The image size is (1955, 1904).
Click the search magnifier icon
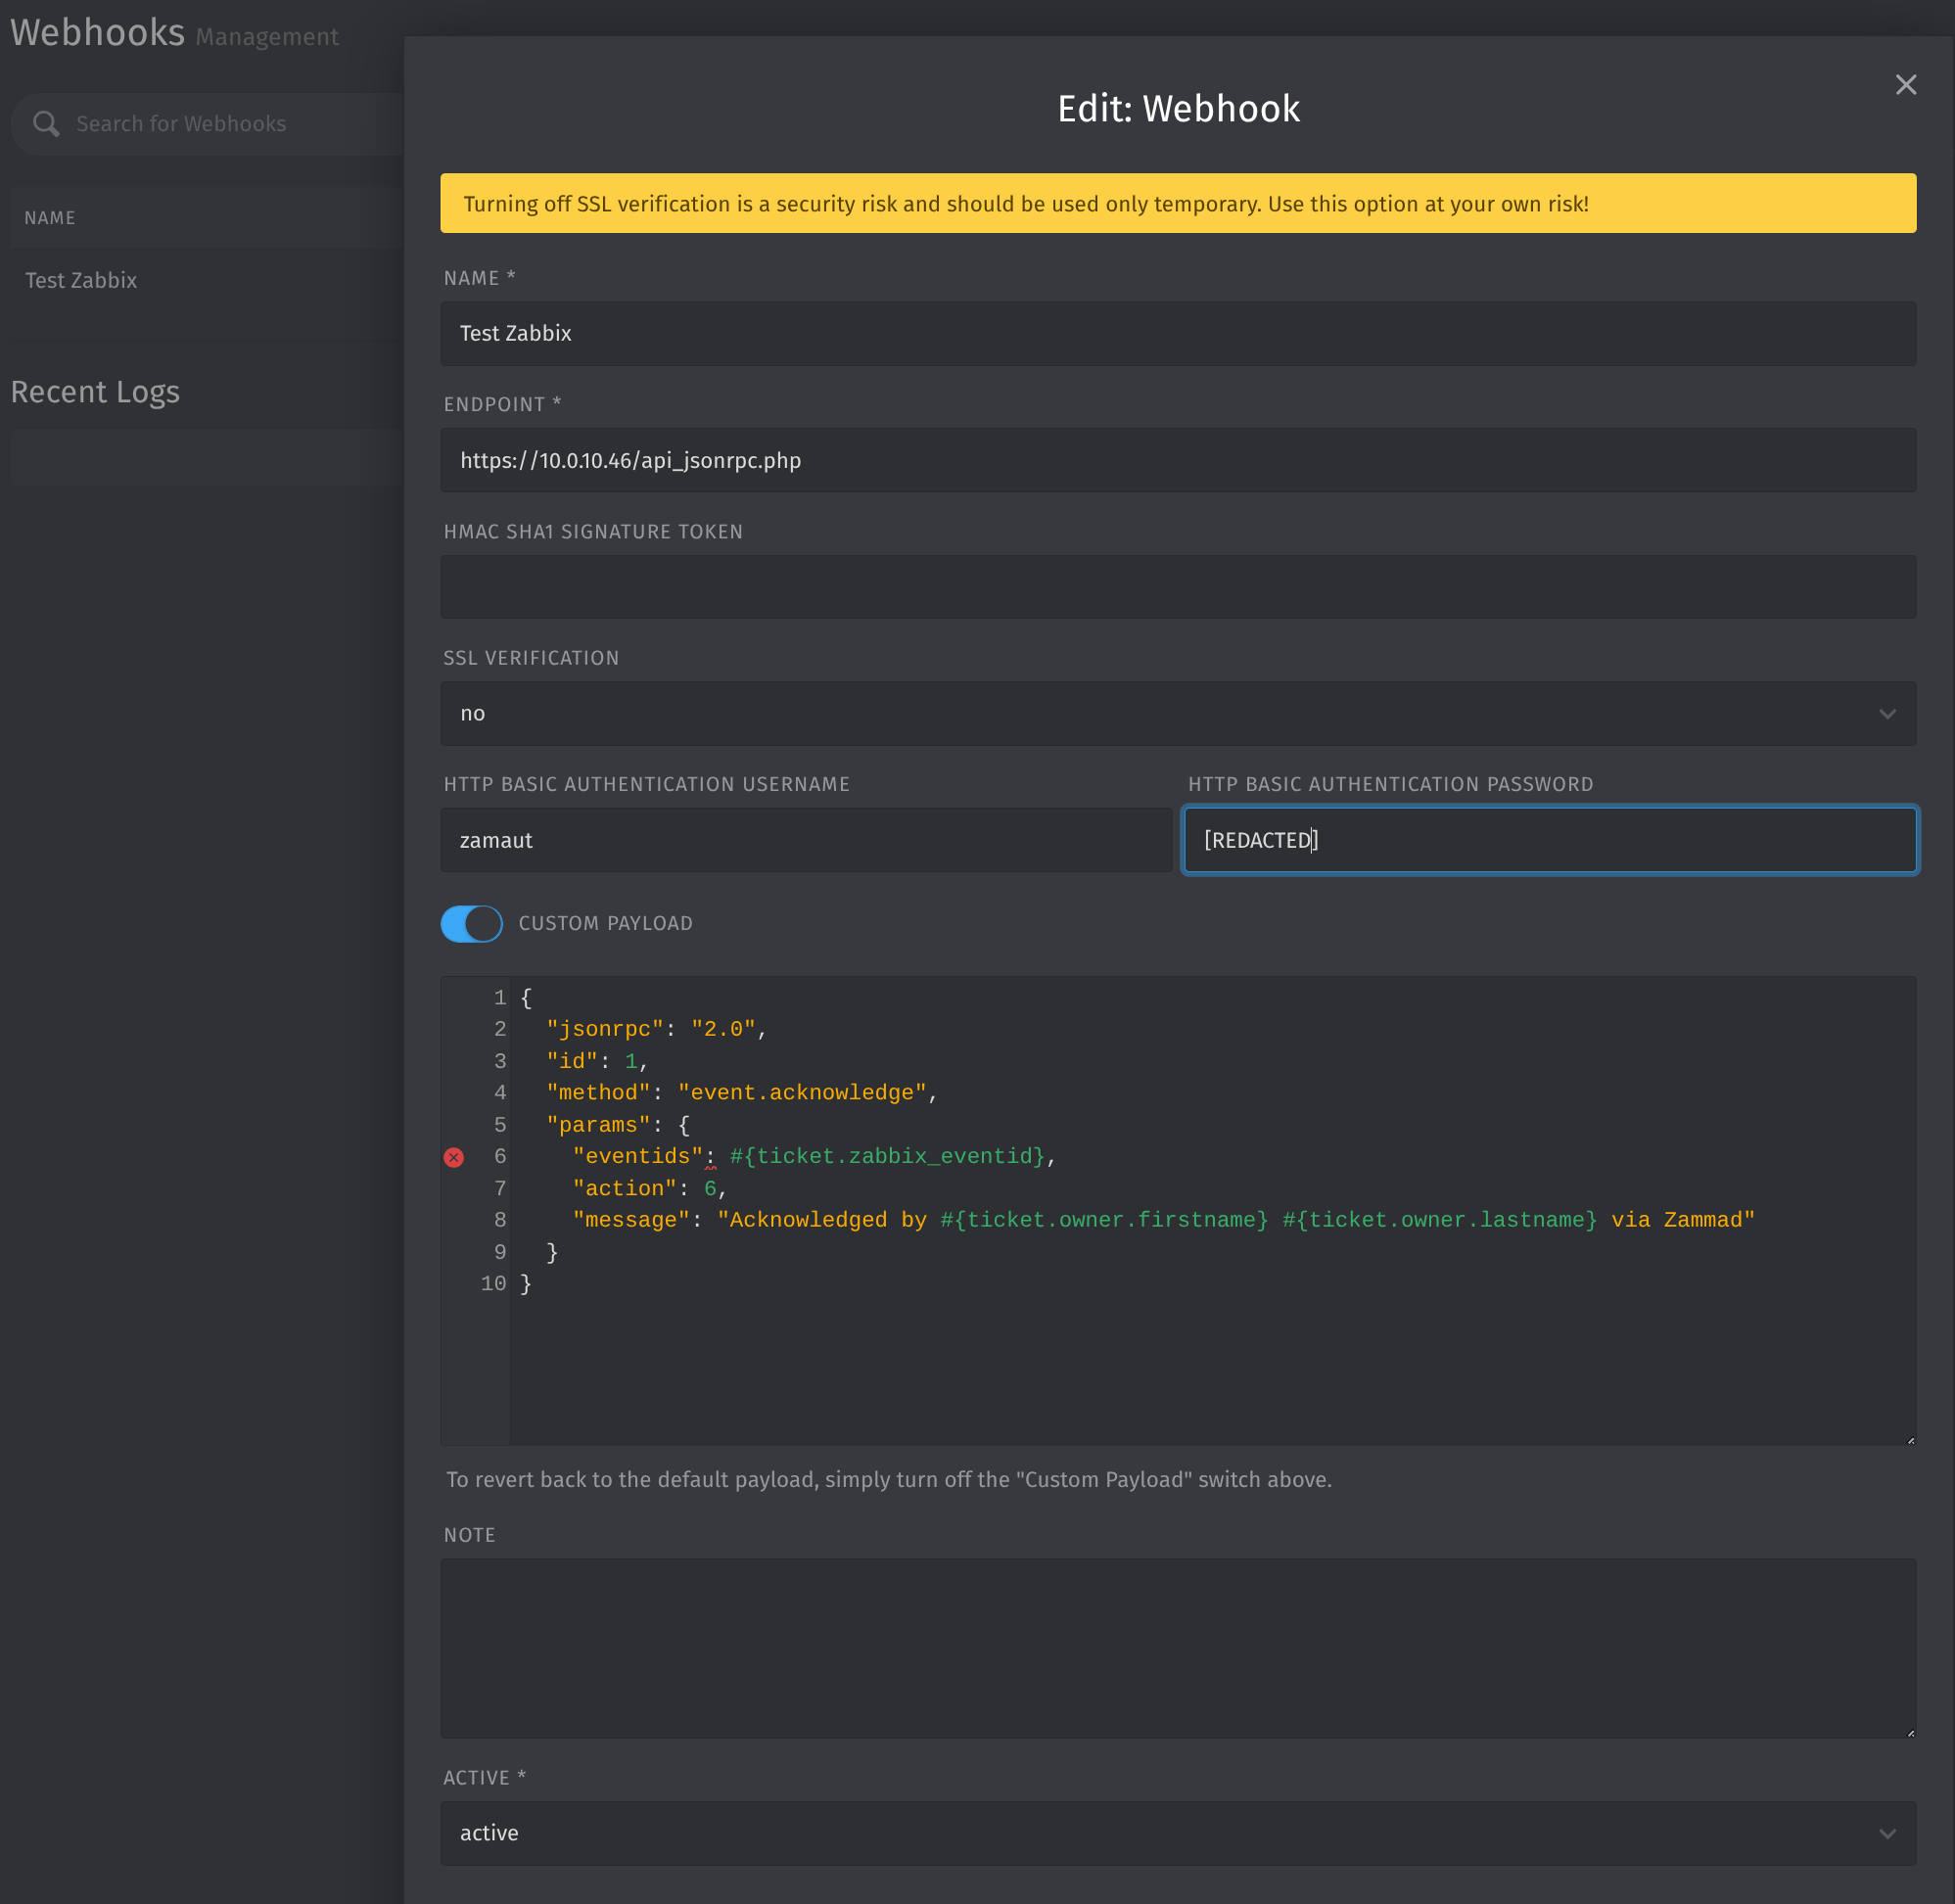pos(46,124)
